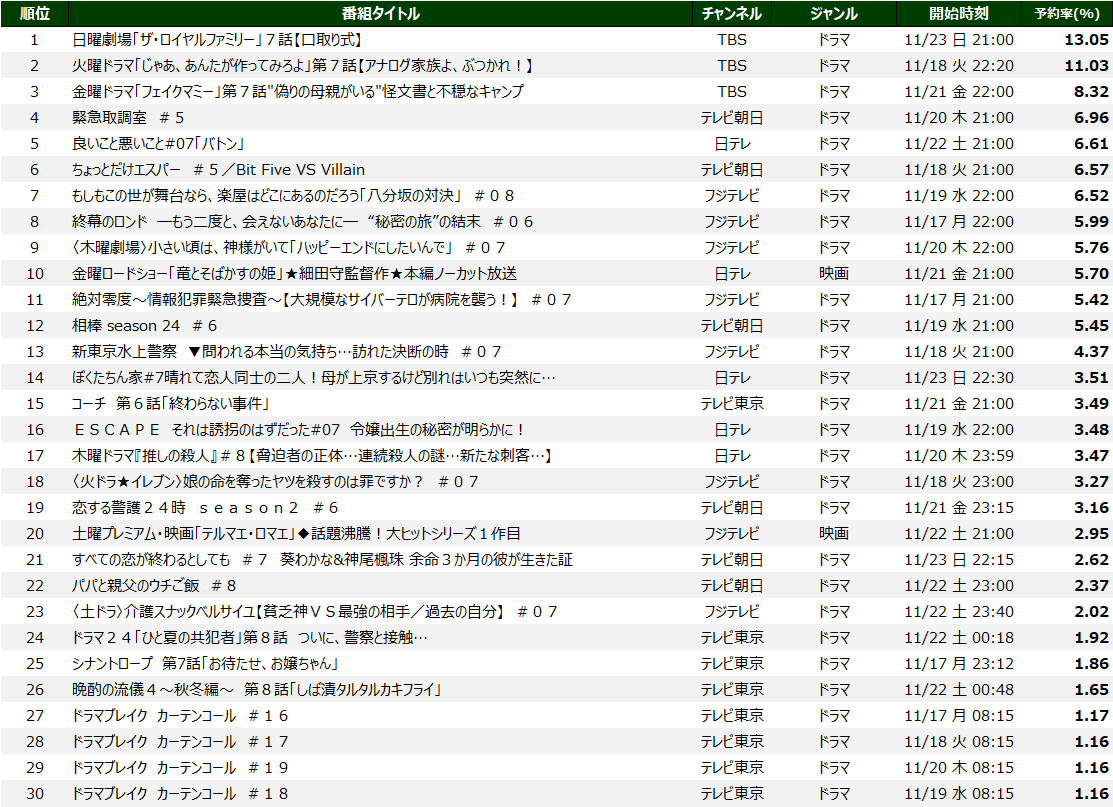Click the ジャンル column header
Screen dimensions: 1113x807
pyautogui.click(x=833, y=13)
